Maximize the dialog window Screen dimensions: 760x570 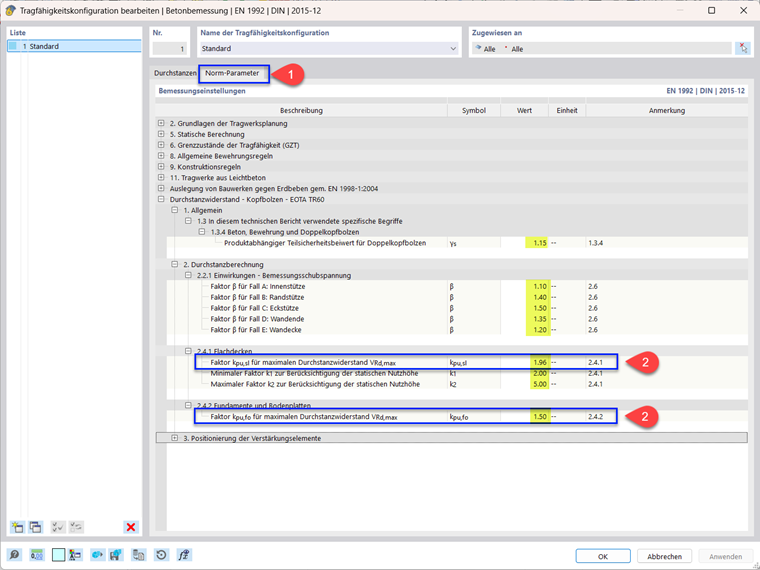[x=712, y=10]
